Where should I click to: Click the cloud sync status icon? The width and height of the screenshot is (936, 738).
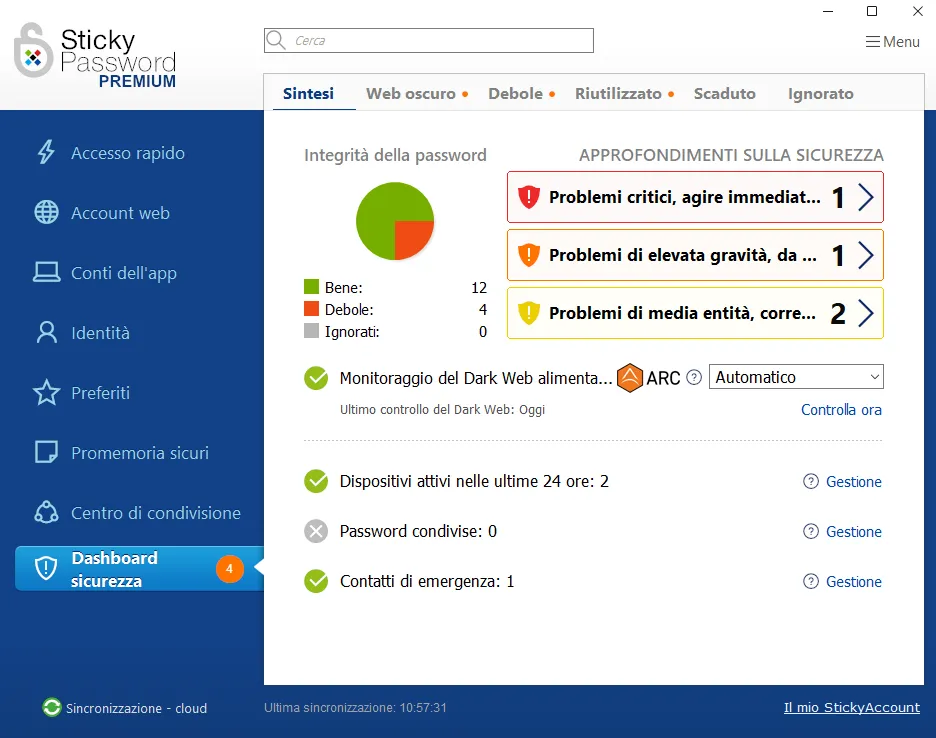[x=52, y=708]
